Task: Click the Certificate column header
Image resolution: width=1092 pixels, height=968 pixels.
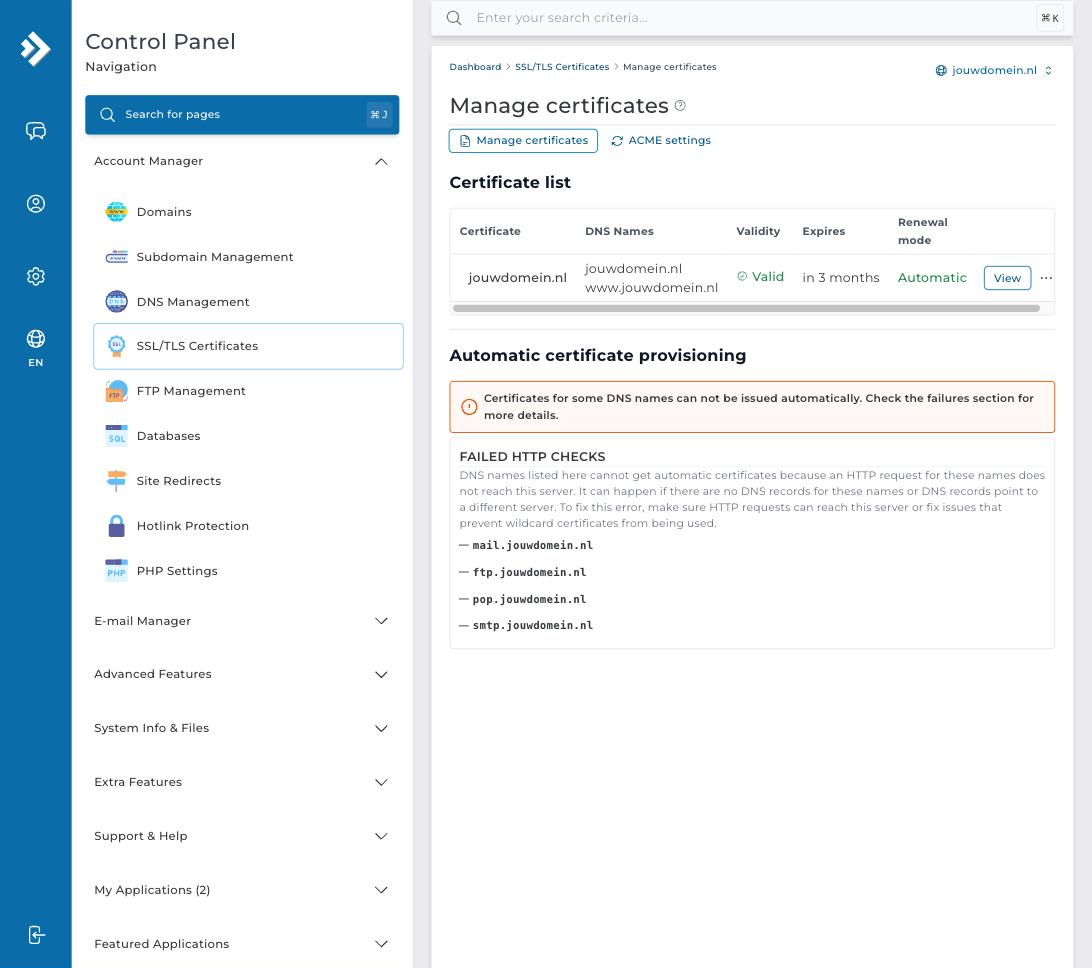Action: pos(490,231)
